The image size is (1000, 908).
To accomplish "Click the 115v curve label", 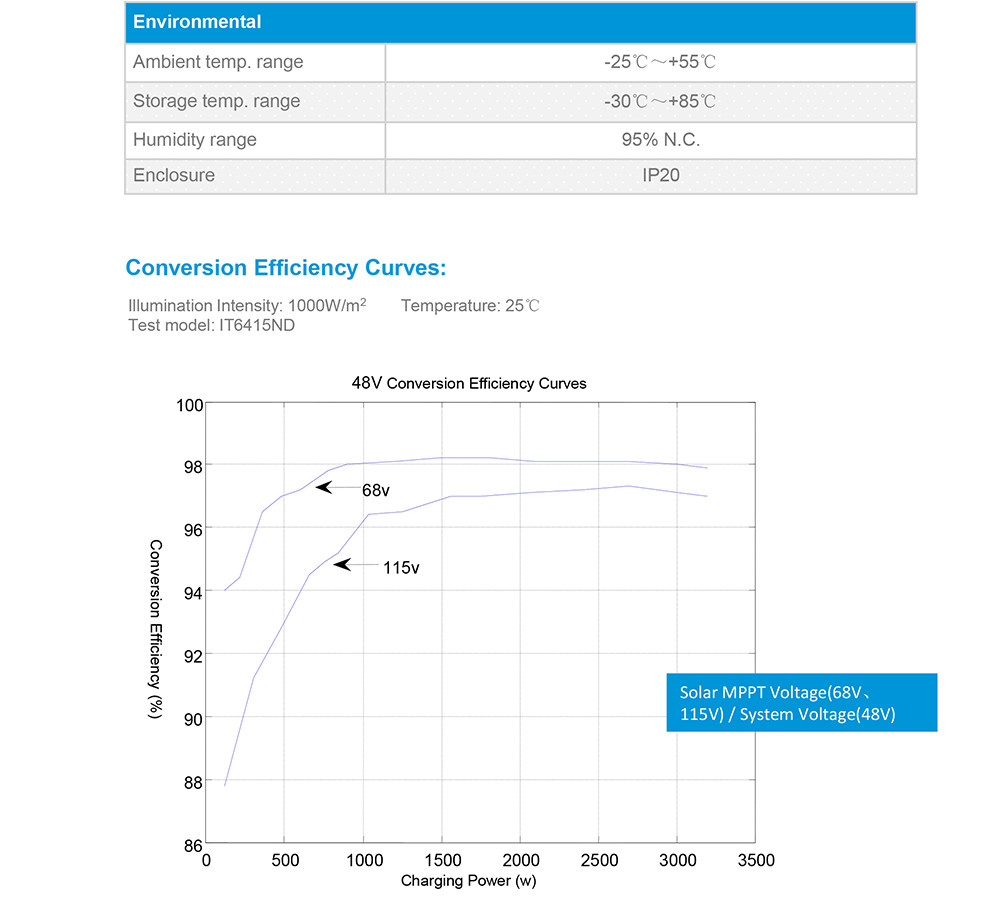I will (401, 568).
